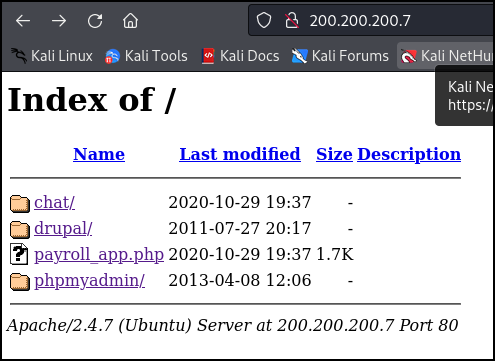Click the insecure connection padlock icon
Image resolution: width=495 pixels, height=361 pixels.
(x=292, y=20)
